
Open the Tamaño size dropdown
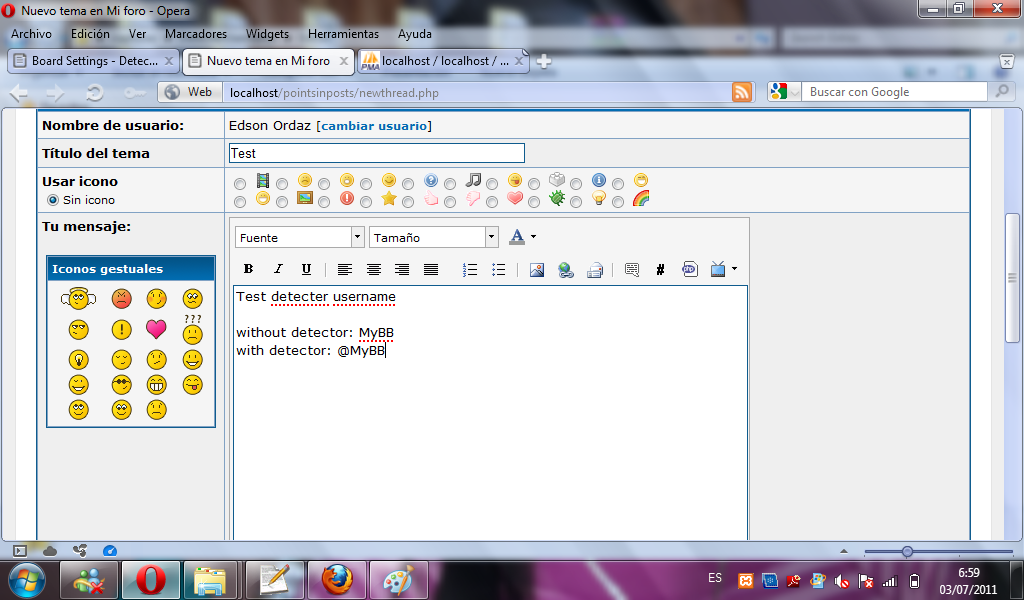click(x=491, y=237)
